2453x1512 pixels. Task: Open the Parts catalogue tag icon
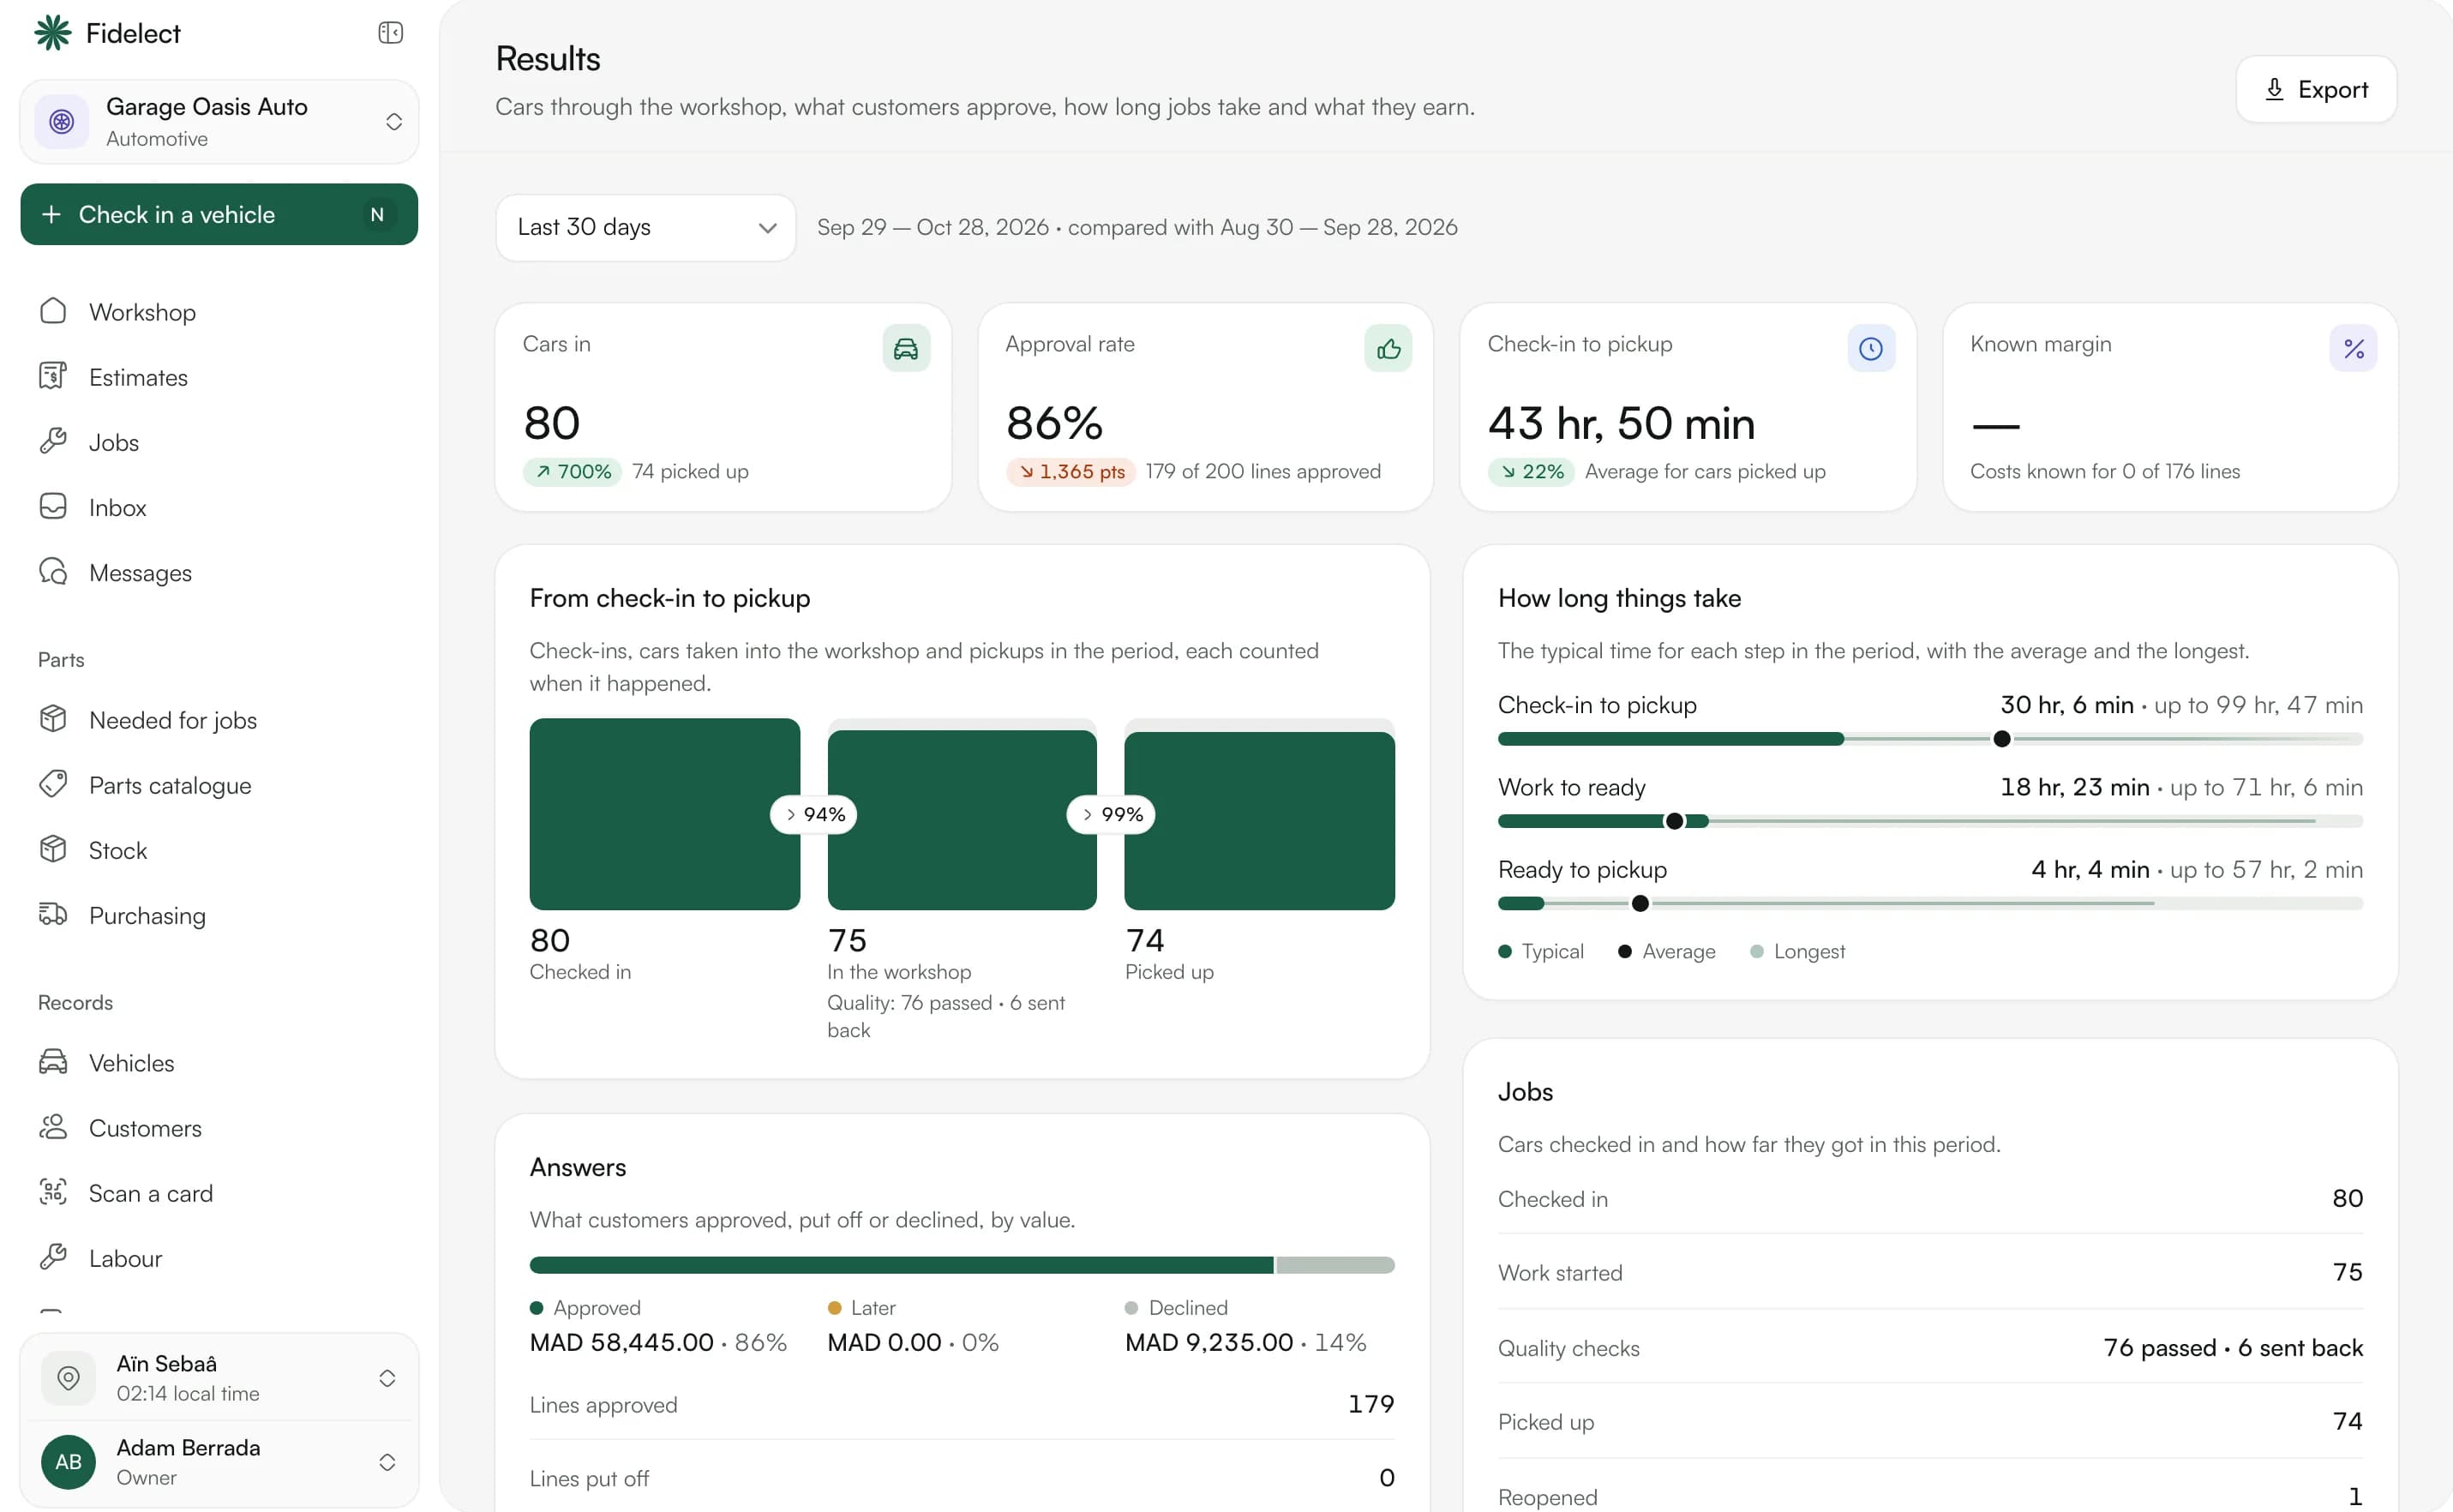coord(53,784)
